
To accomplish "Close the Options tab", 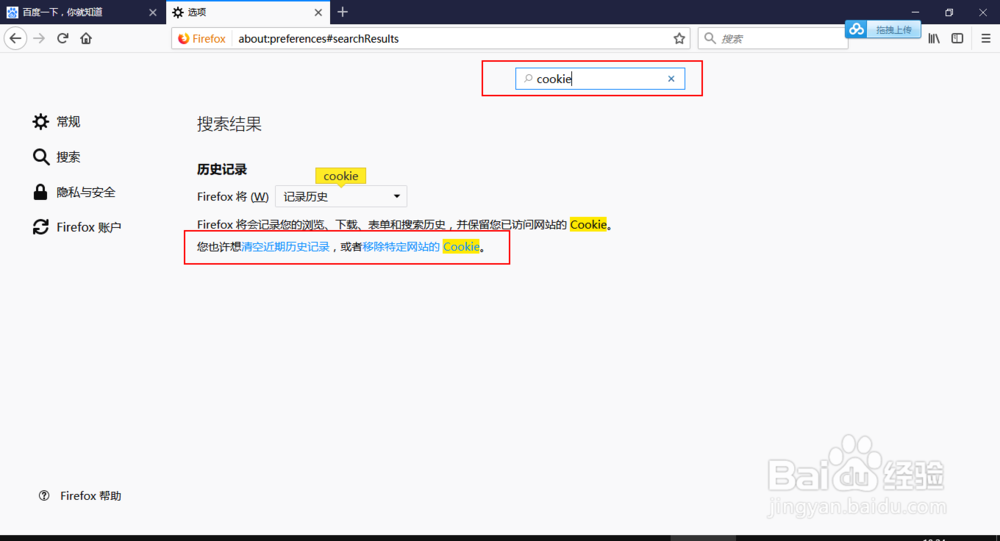I will tap(318, 12).
